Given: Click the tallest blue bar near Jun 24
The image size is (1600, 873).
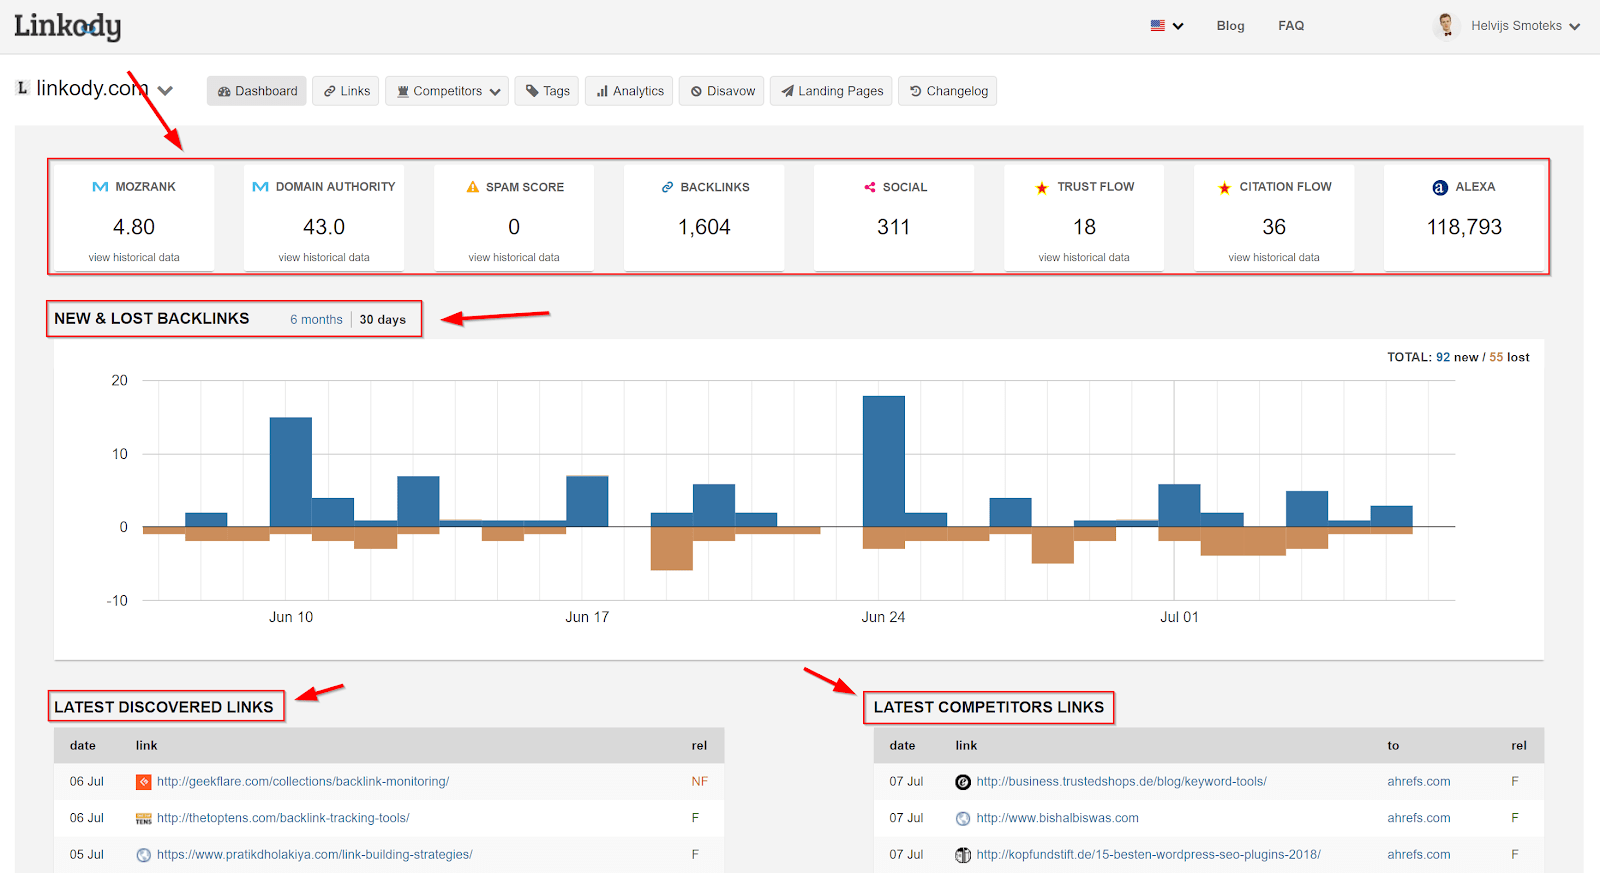Looking at the screenshot, I should point(884,460).
